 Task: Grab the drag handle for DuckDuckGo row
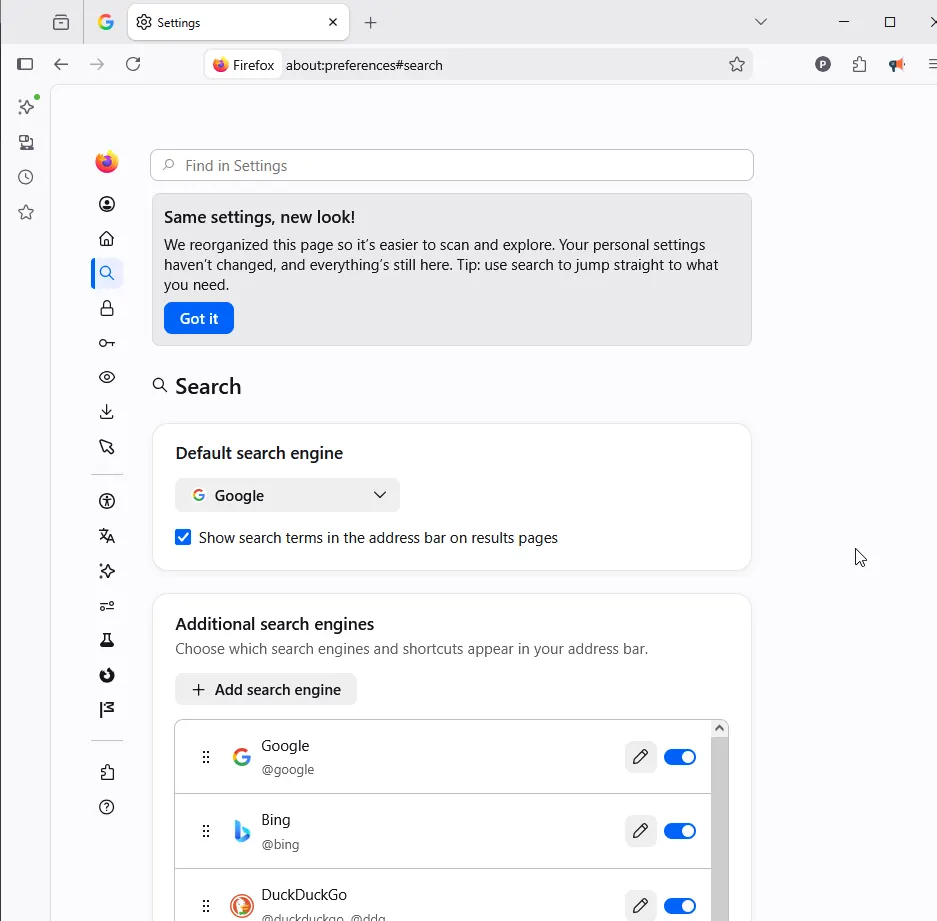pyautogui.click(x=206, y=905)
